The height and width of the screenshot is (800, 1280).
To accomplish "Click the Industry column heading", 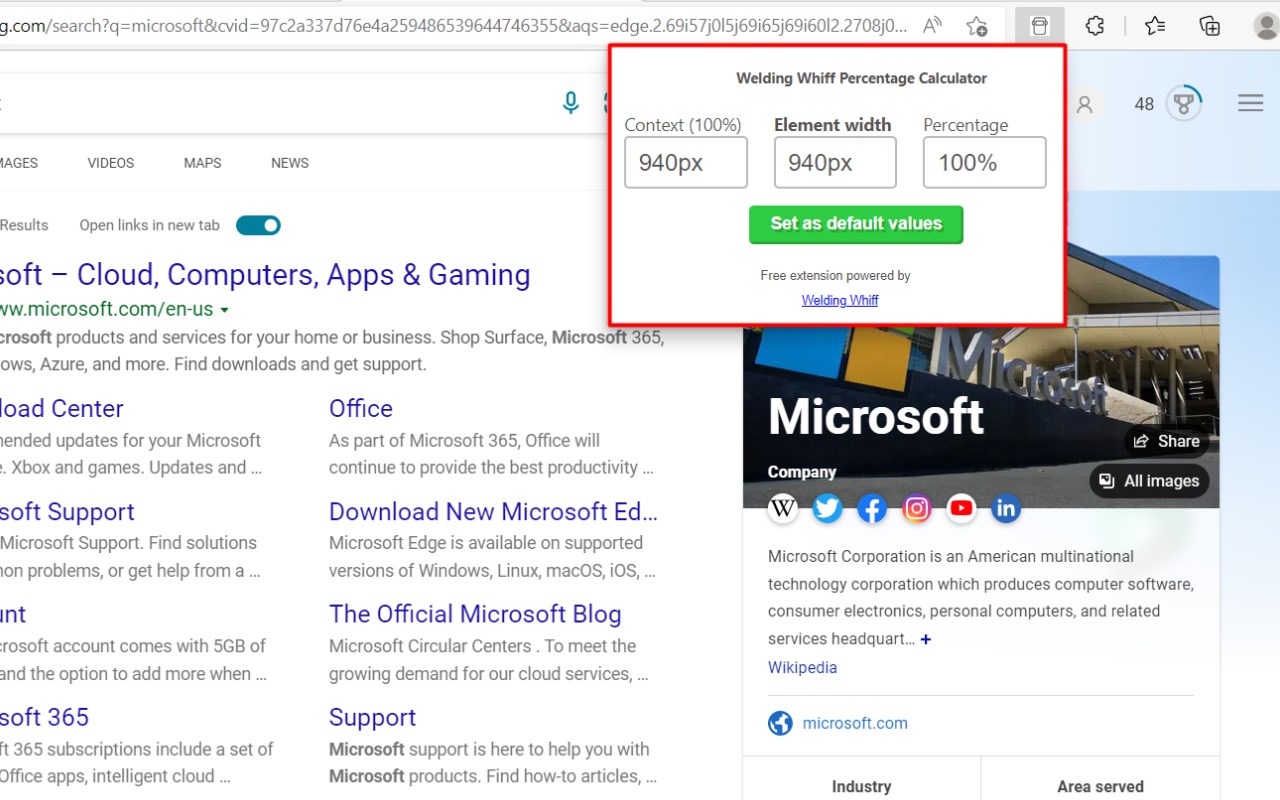I will click(x=861, y=787).
